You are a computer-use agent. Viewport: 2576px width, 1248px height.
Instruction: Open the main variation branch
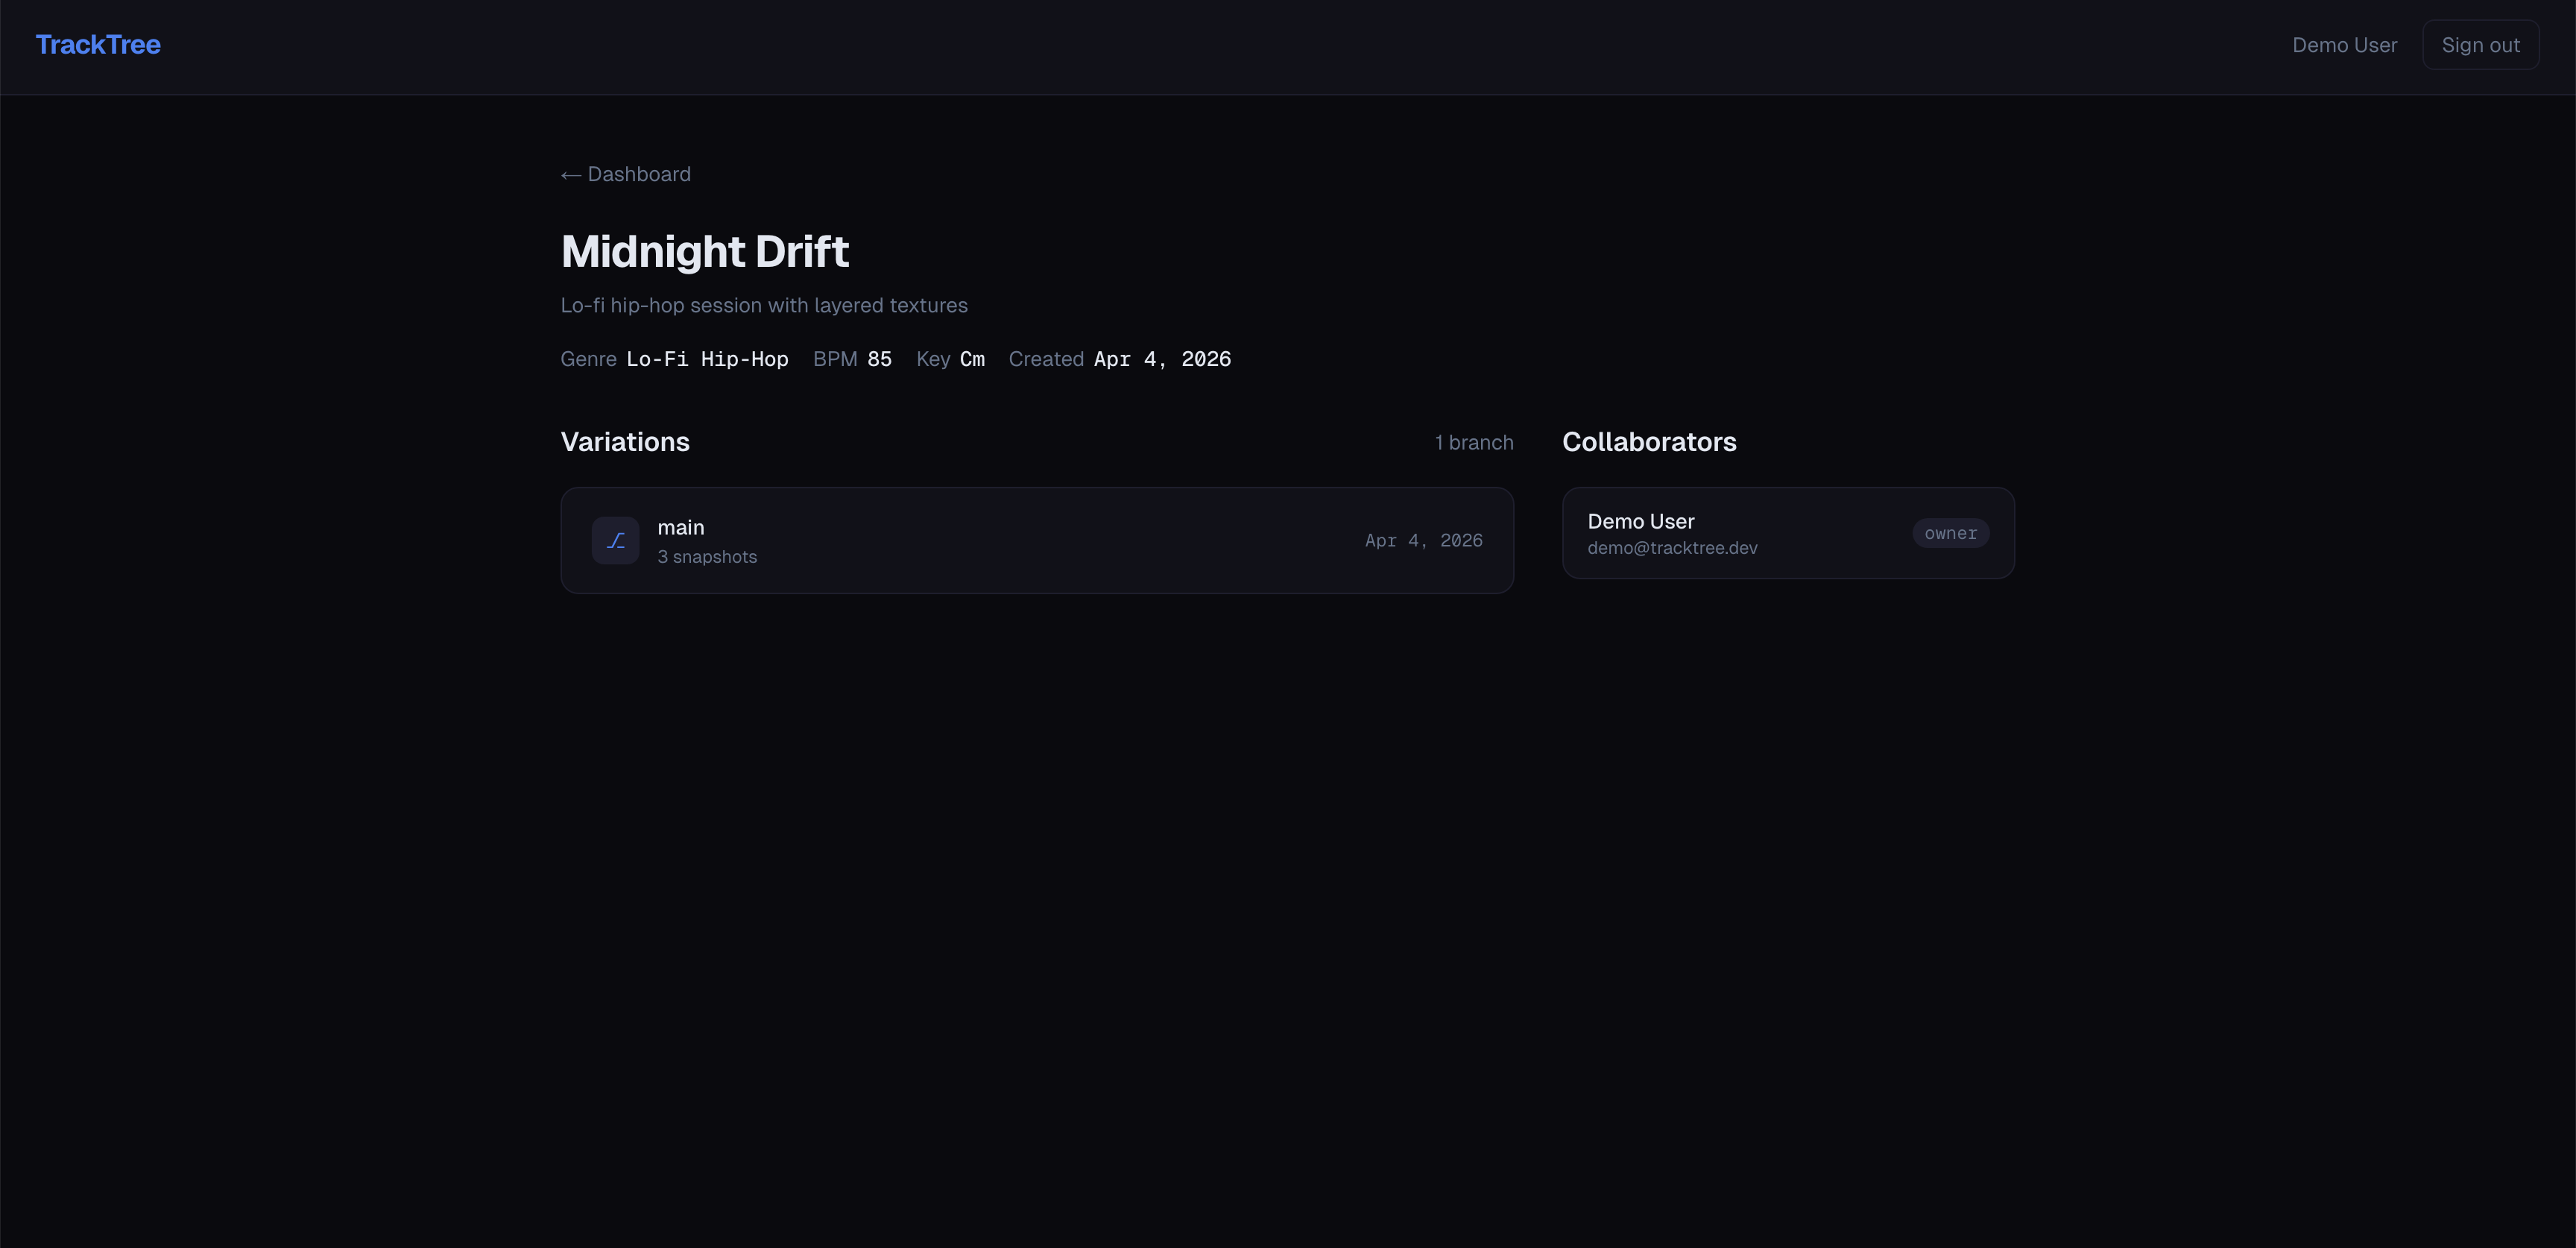click(681, 527)
